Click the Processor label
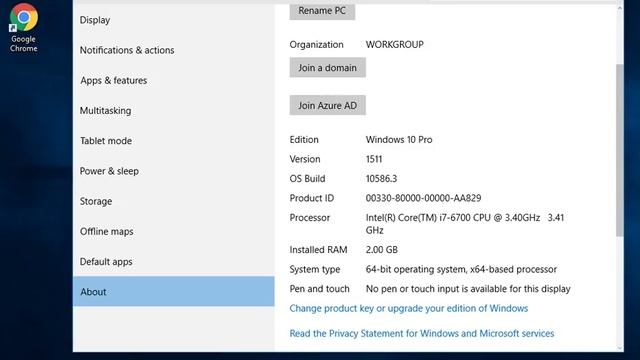The height and width of the screenshot is (360, 640). [x=310, y=218]
